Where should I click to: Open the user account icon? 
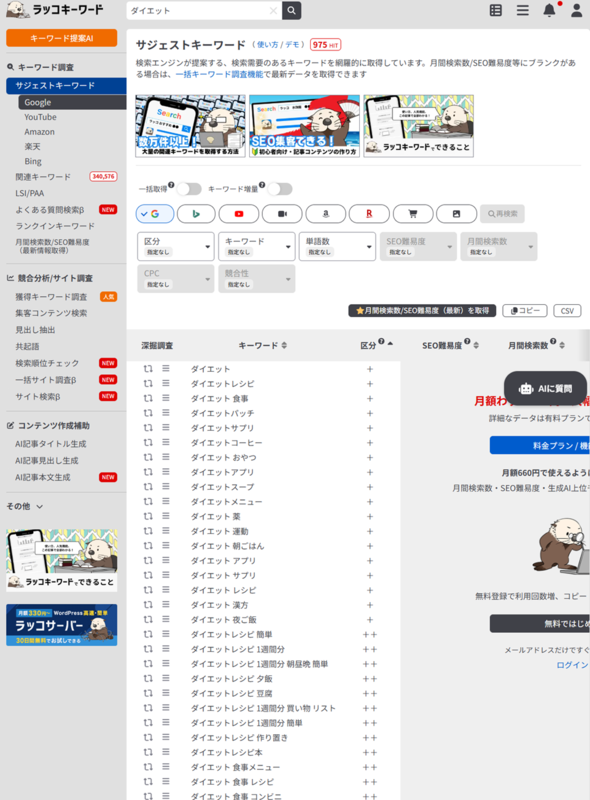(577, 10)
